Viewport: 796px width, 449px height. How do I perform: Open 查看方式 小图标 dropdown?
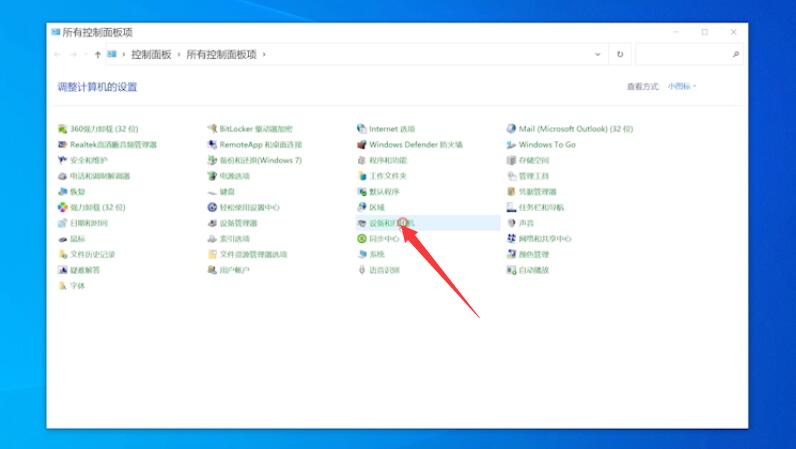click(x=682, y=86)
